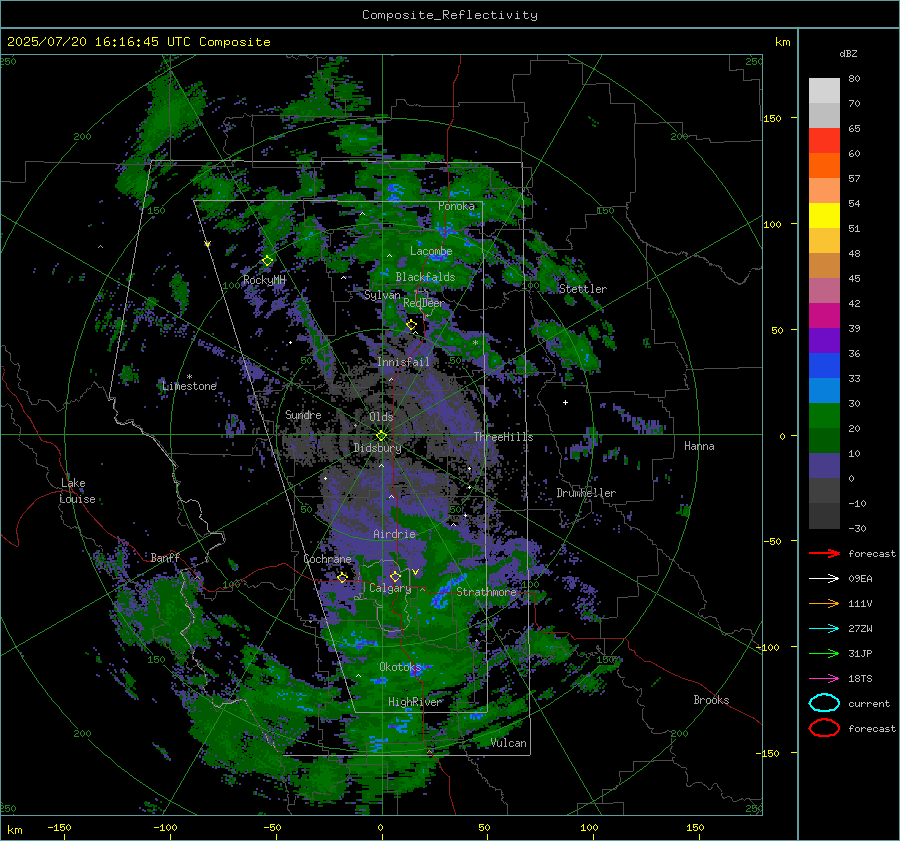Click the Limestone map label
This screenshot has height=841, width=900.
[x=189, y=386]
